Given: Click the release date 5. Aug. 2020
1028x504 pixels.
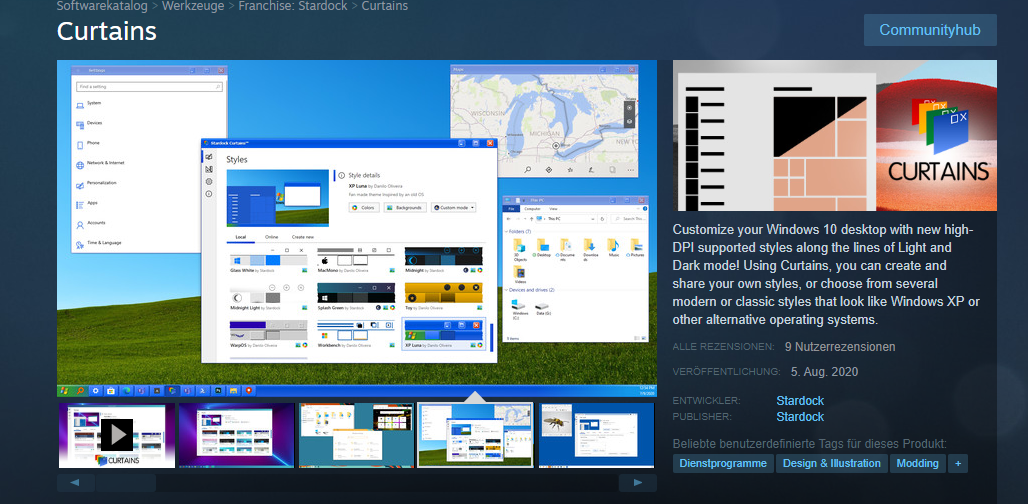Looking at the screenshot, I should tap(824, 372).
